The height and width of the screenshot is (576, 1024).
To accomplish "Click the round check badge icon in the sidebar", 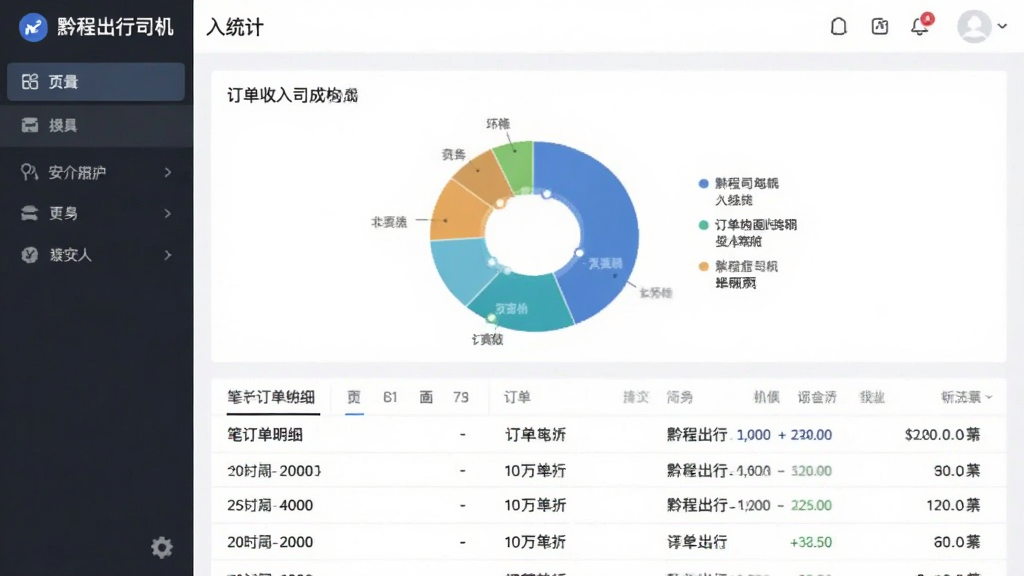I will (29, 255).
